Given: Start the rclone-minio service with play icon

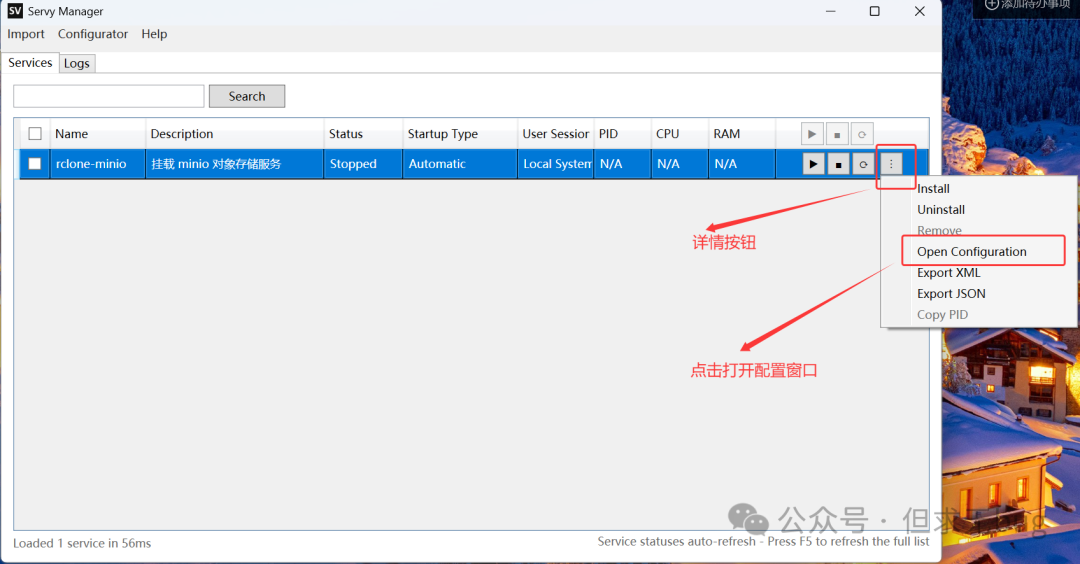Looking at the screenshot, I should tap(813, 164).
